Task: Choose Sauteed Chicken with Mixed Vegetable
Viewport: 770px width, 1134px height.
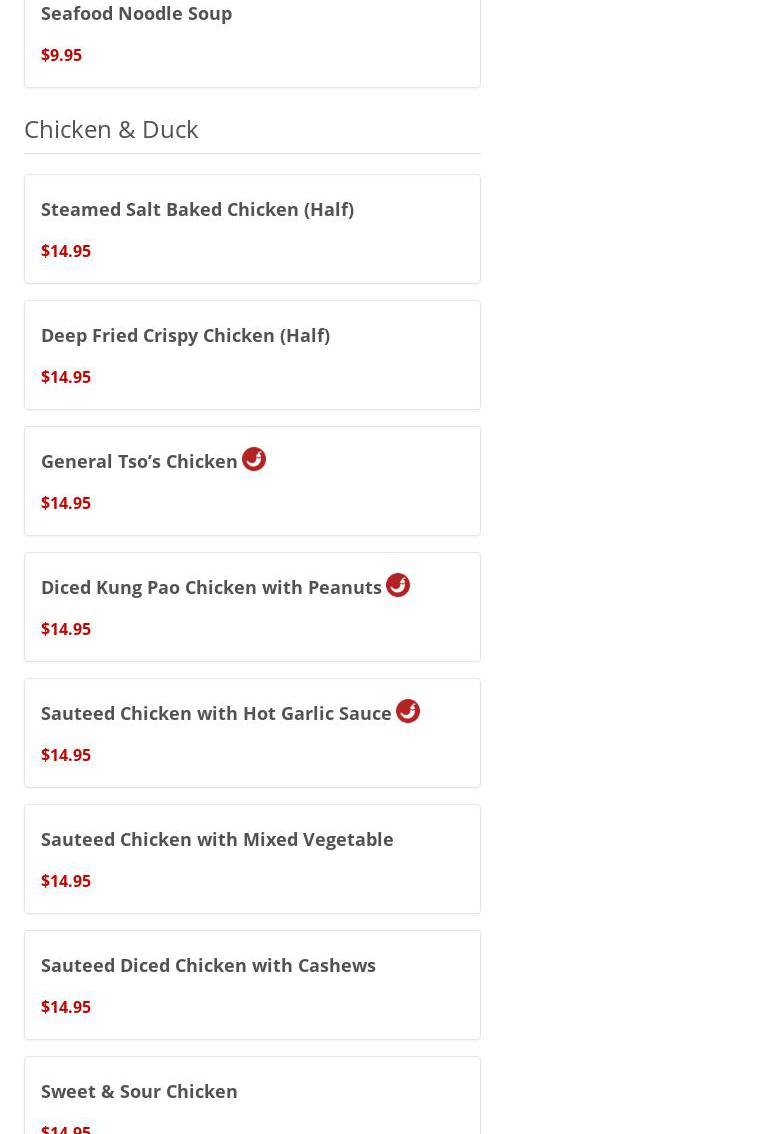Action: point(217,839)
